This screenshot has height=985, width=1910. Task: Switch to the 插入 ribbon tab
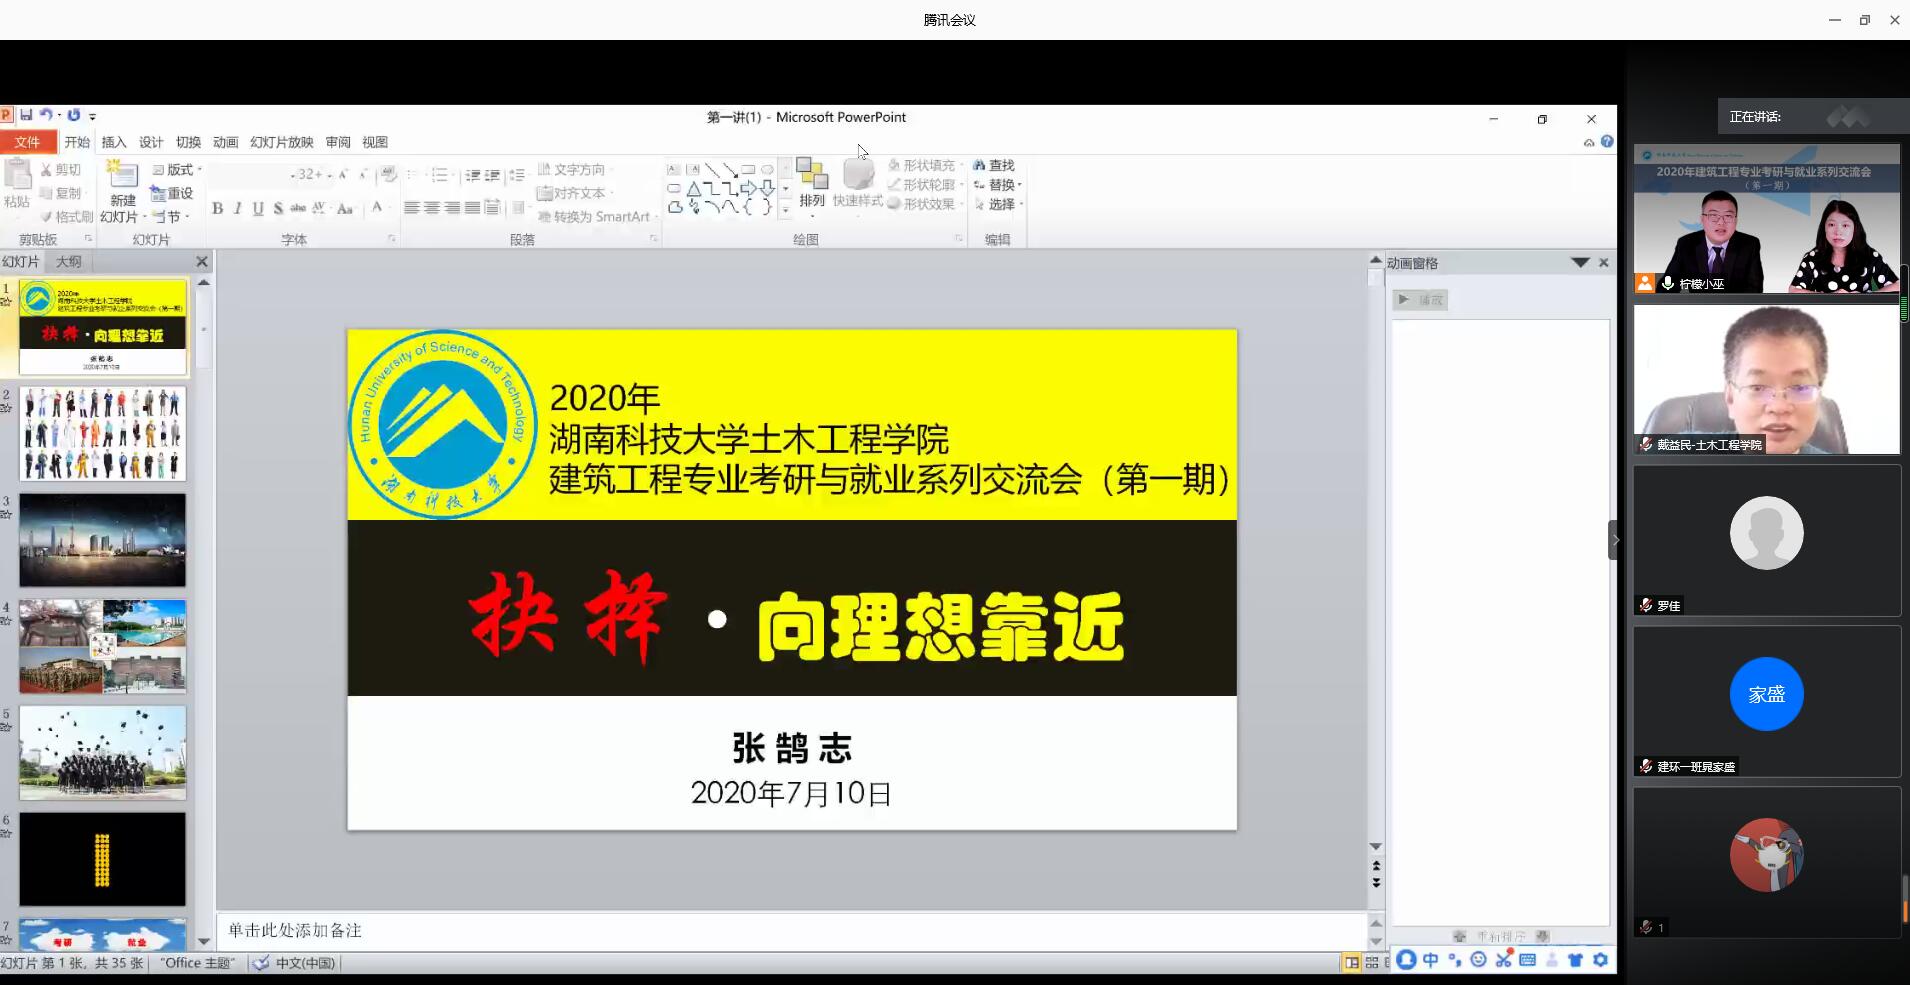(x=113, y=142)
